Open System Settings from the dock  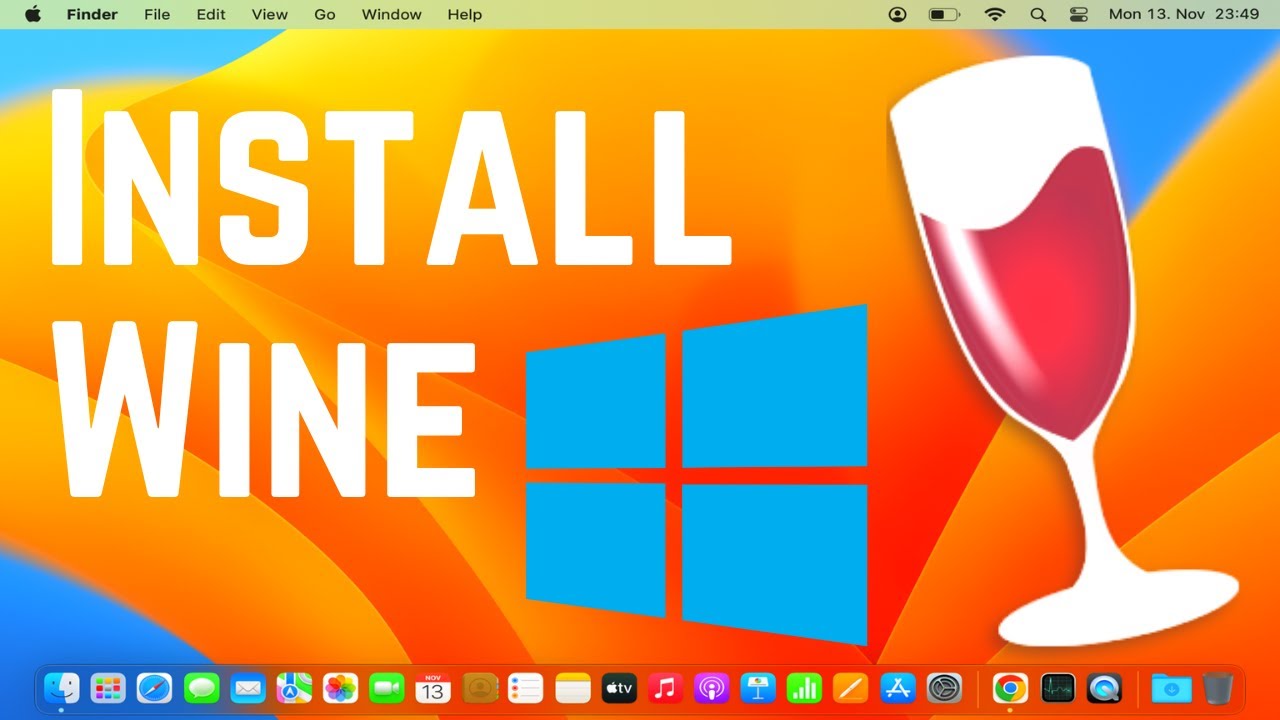pos(944,688)
